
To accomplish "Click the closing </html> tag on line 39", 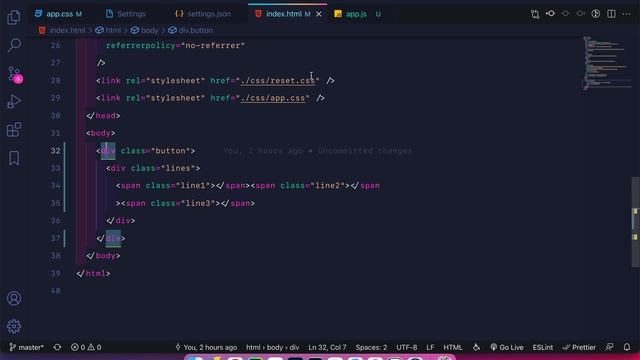I will [93, 273].
